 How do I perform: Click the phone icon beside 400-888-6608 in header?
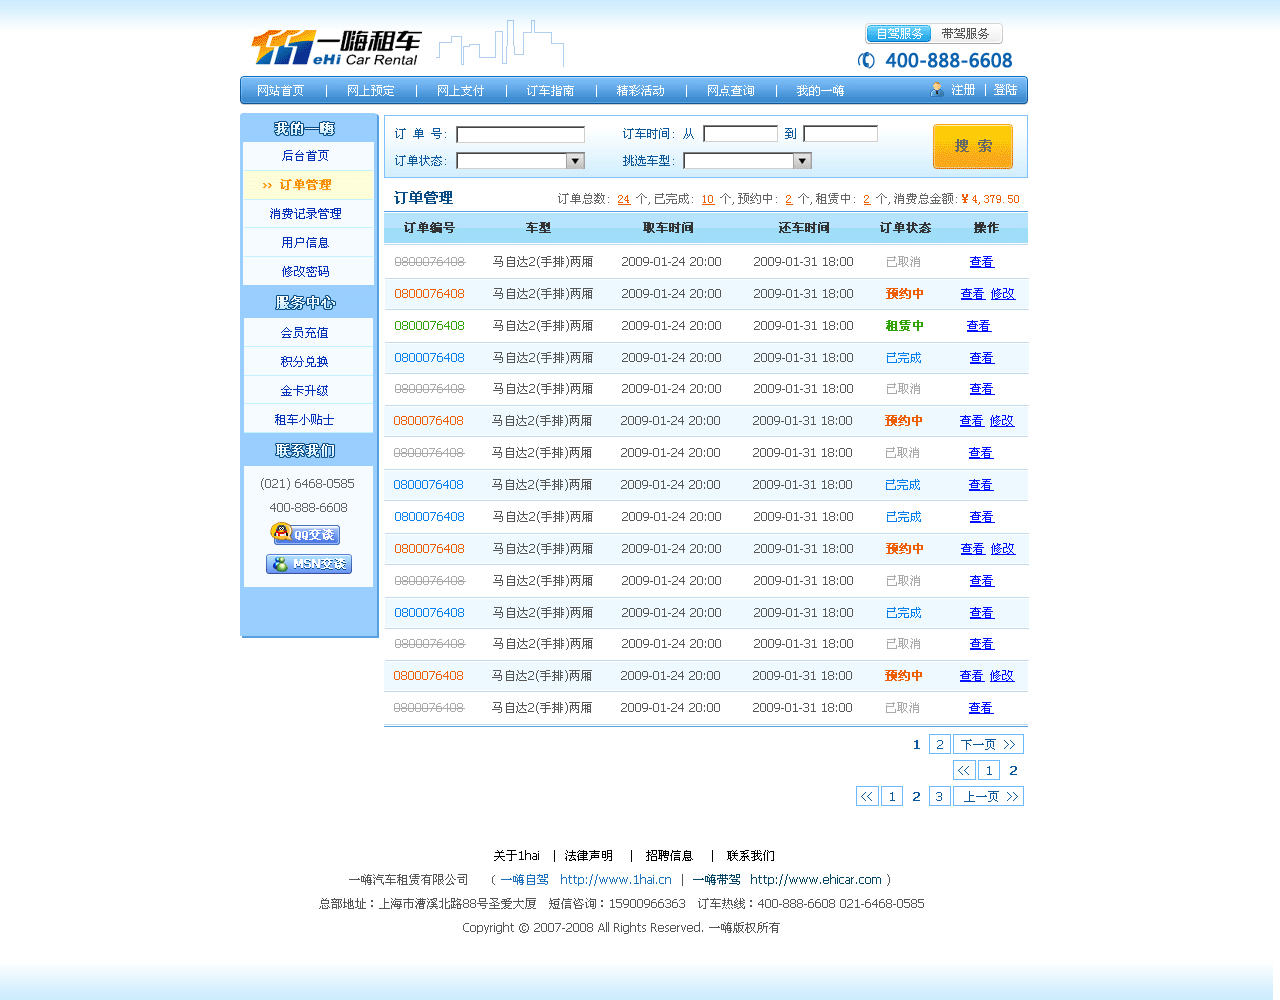click(866, 60)
